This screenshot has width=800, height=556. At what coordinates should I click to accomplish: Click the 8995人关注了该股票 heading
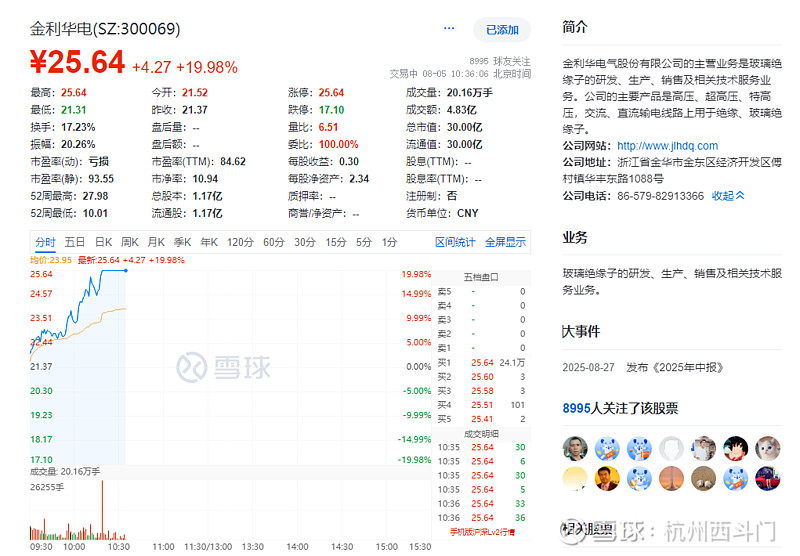pyautogui.click(x=620, y=408)
